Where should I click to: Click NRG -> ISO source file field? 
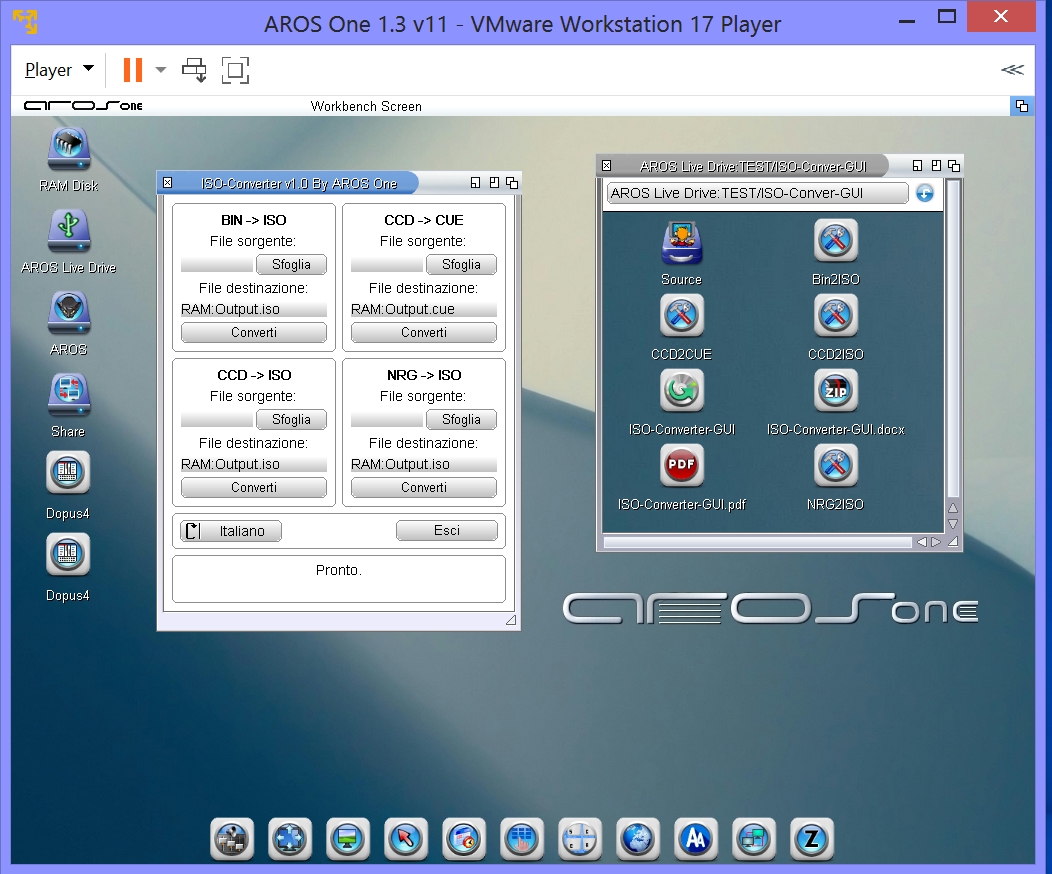pyautogui.click(x=387, y=419)
